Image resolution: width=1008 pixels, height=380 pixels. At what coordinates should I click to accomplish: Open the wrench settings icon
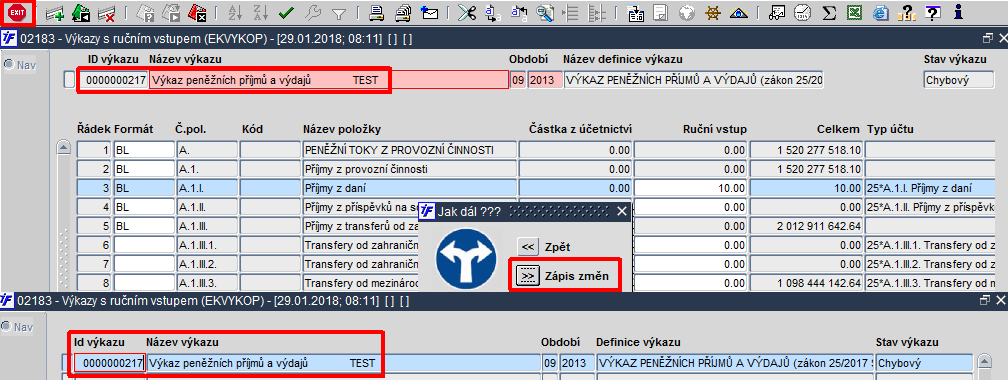312,12
